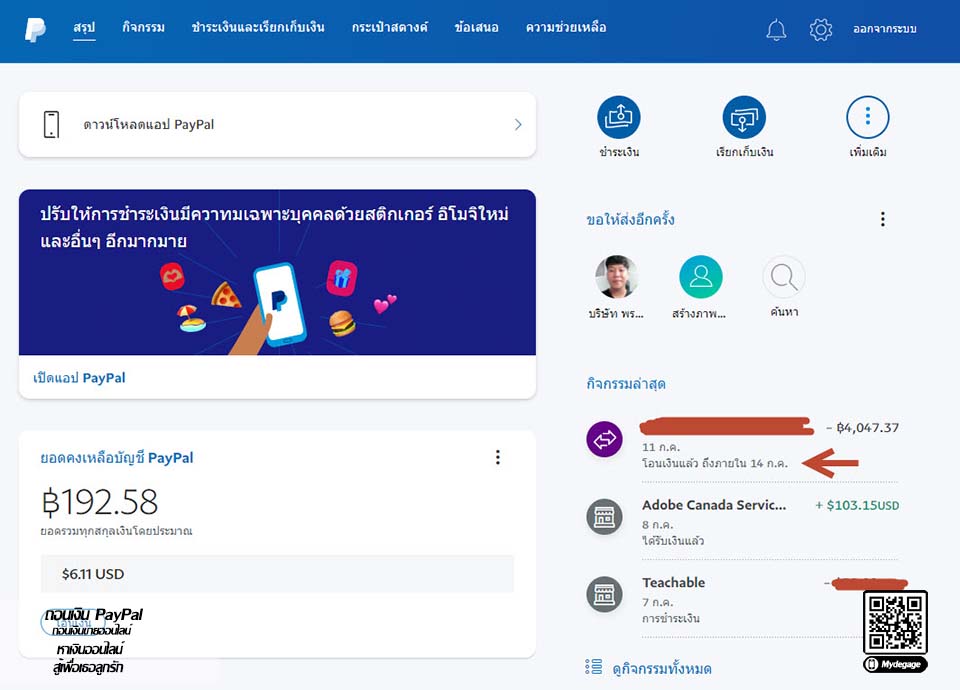
Task: Click the ขอให้ส่งอีกครั้ง heading link
Action: pyautogui.click(x=630, y=219)
